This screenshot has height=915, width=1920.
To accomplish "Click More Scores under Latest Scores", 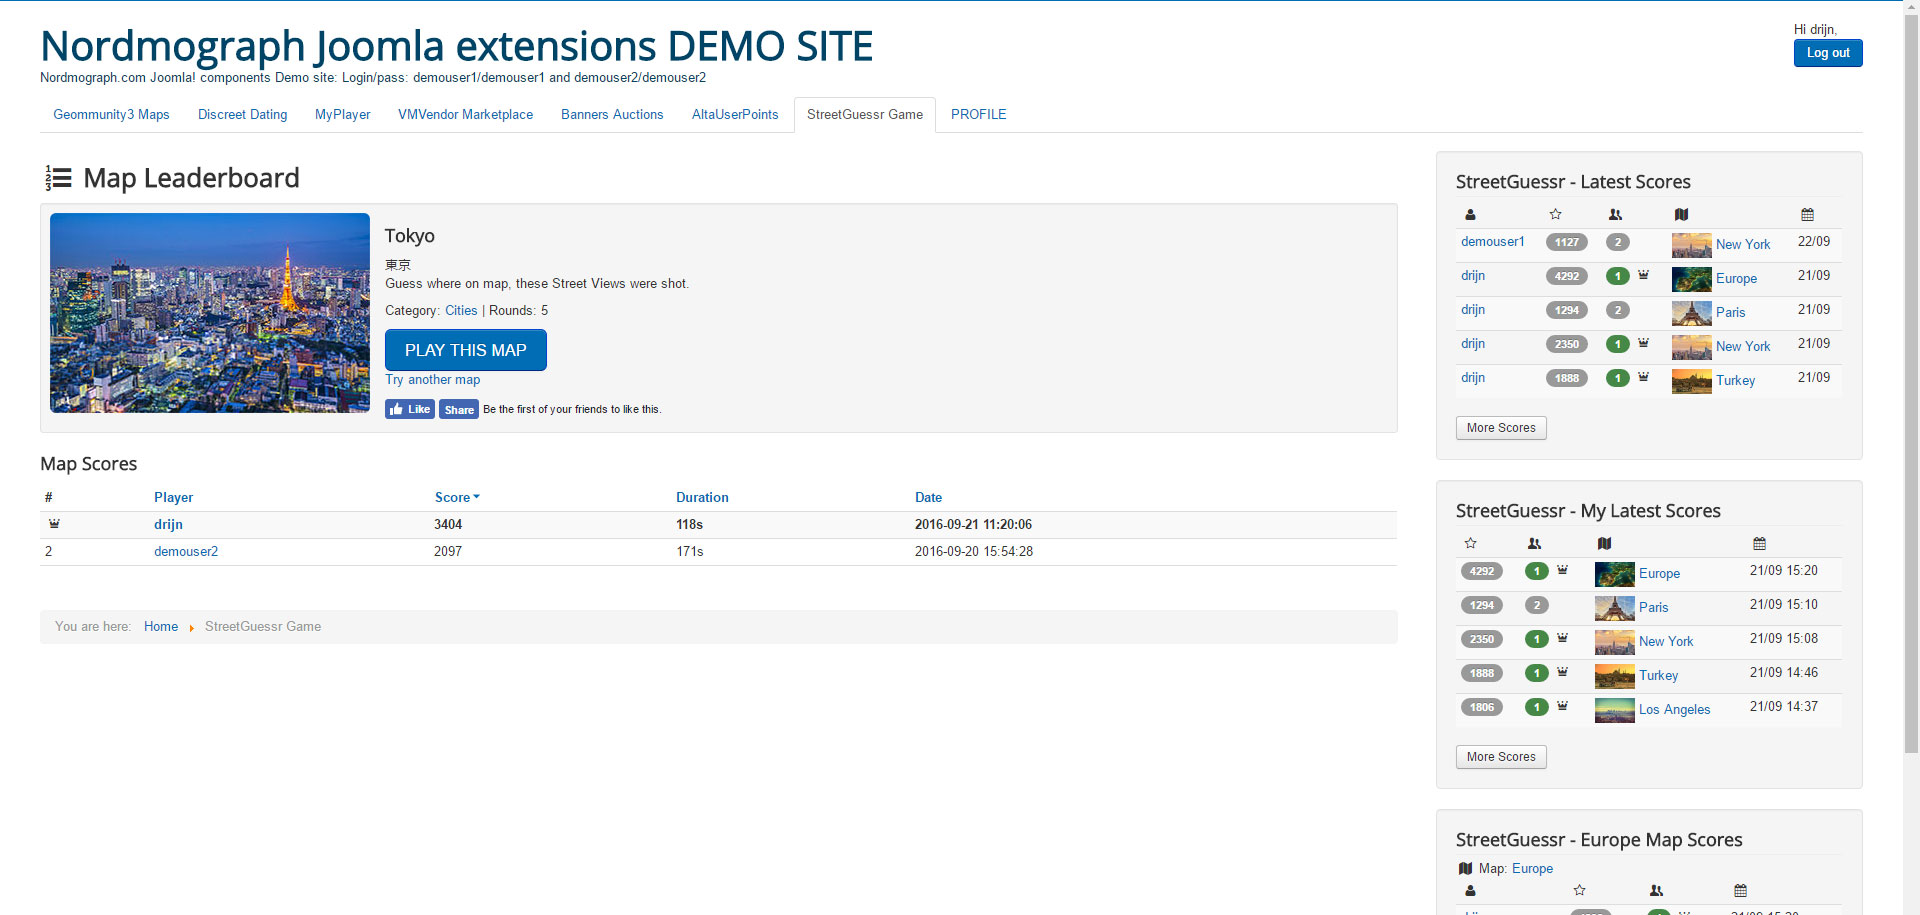I will (x=1501, y=428).
